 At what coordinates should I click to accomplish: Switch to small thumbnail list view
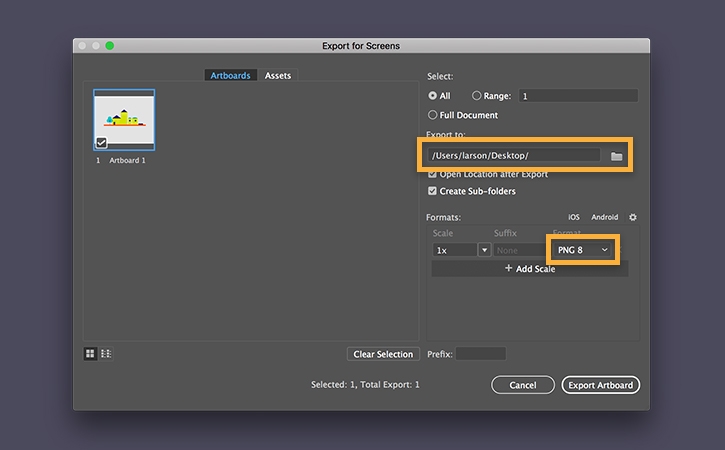[x=106, y=353]
